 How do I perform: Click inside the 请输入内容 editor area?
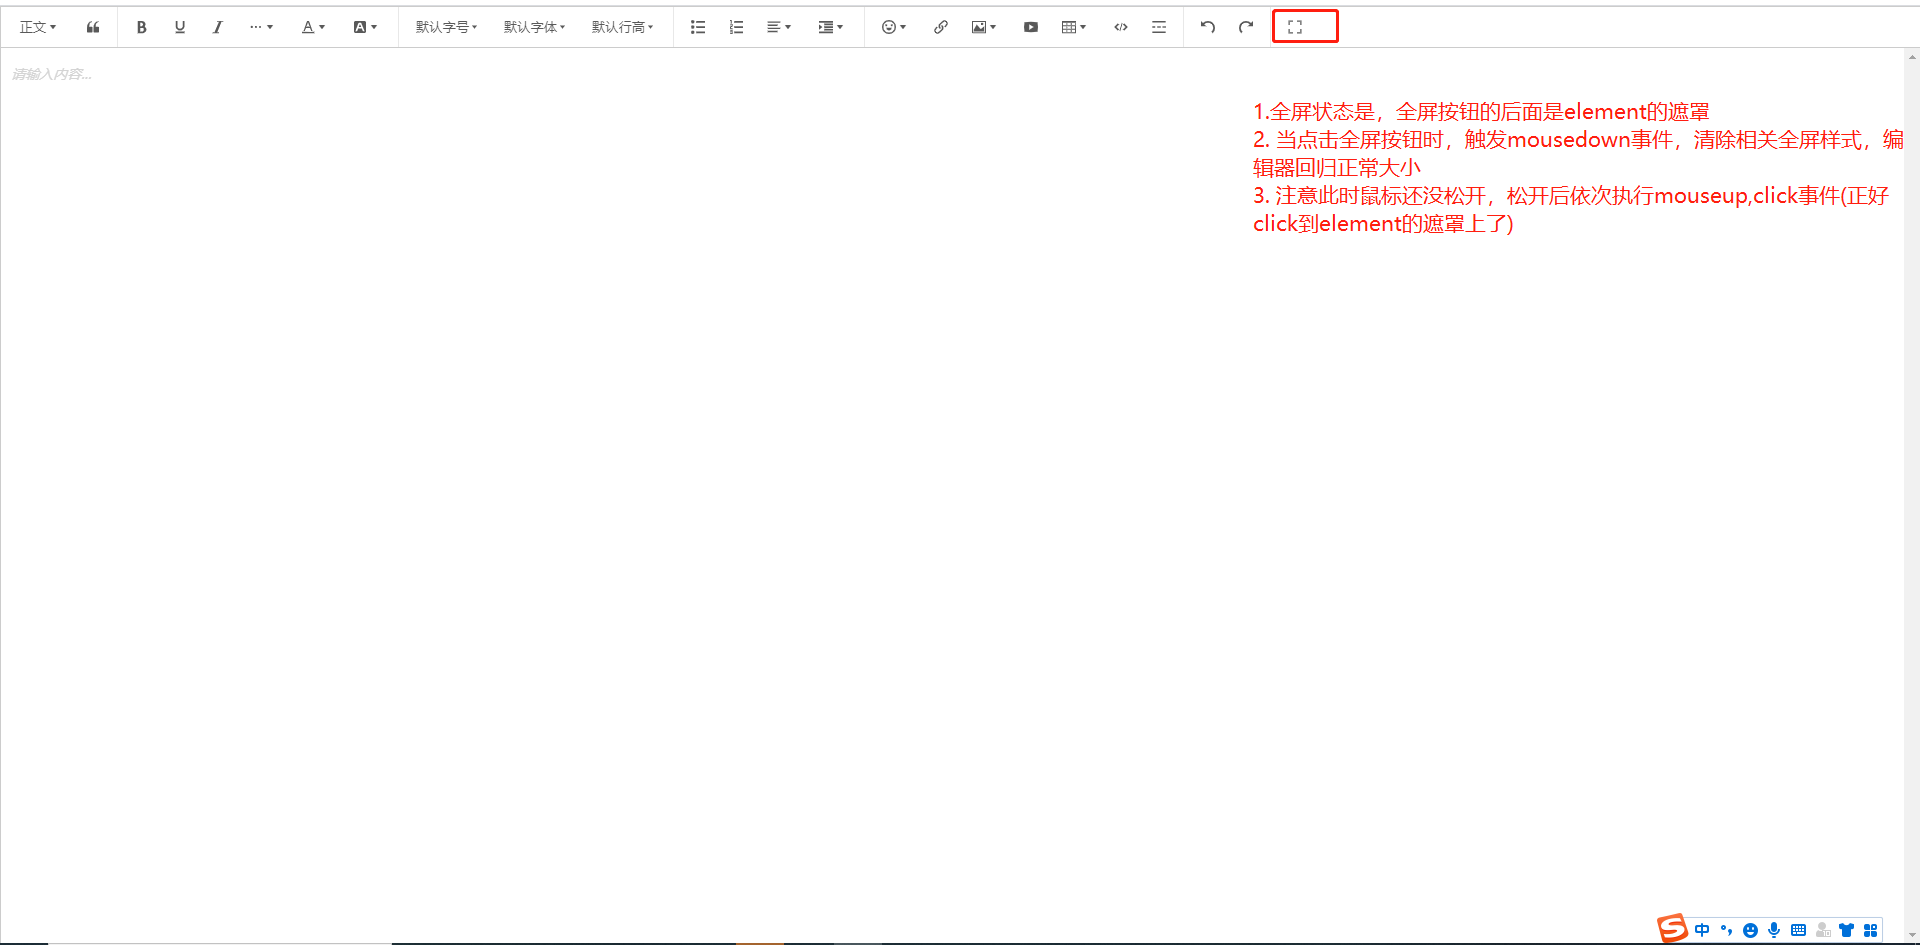pos(400,300)
